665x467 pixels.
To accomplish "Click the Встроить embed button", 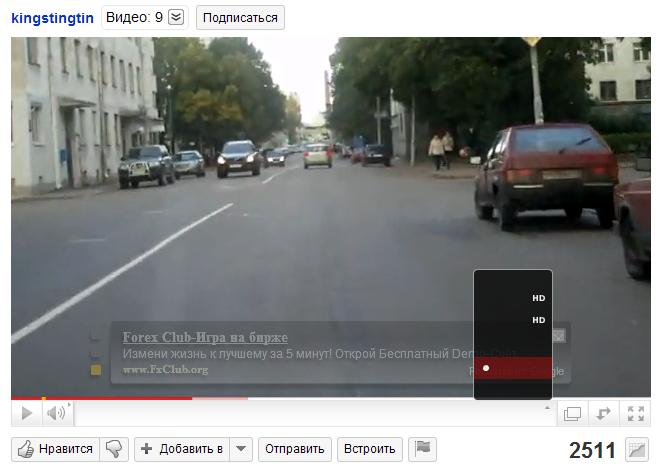I will pyautogui.click(x=370, y=449).
